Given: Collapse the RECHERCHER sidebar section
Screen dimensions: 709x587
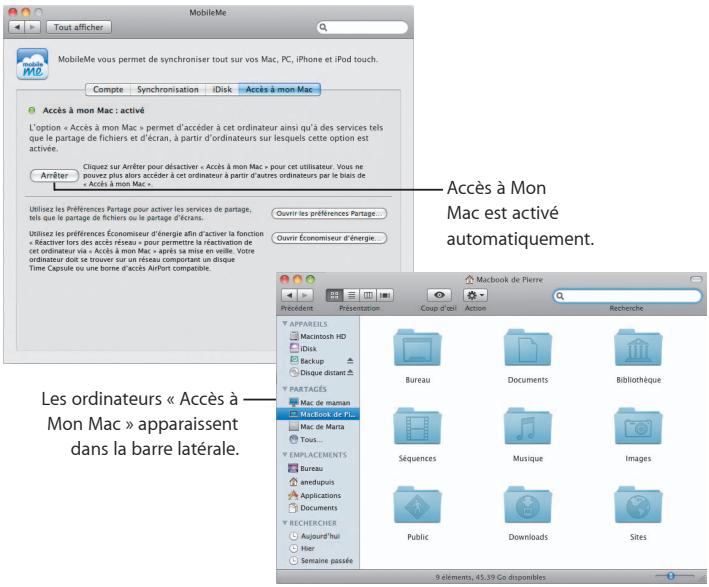Looking at the screenshot, I should 285,523.
